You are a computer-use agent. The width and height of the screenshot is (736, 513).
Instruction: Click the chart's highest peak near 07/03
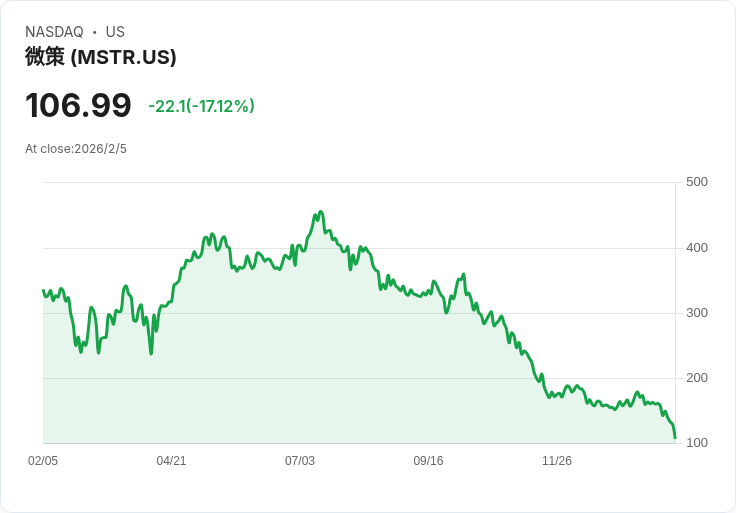coord(321,212)
